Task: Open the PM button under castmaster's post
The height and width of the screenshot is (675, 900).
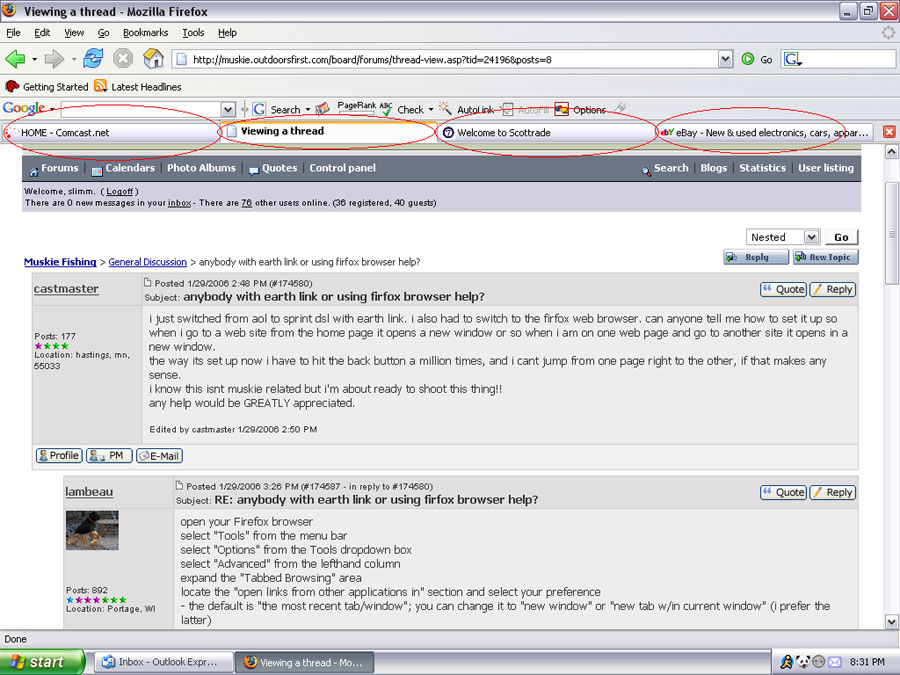Action: coord(109,455)
